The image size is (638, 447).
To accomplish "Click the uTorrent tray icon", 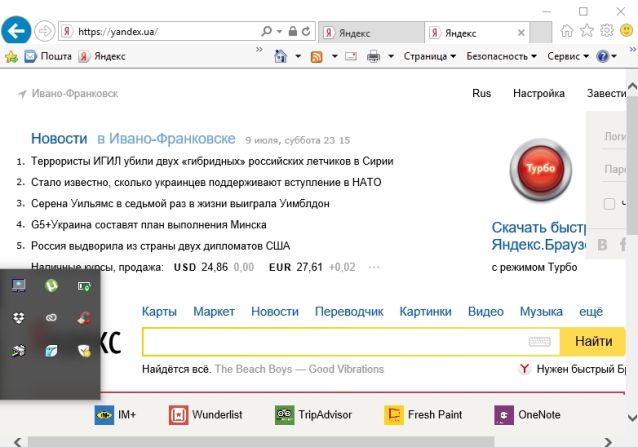I will [x=50, y=286].
